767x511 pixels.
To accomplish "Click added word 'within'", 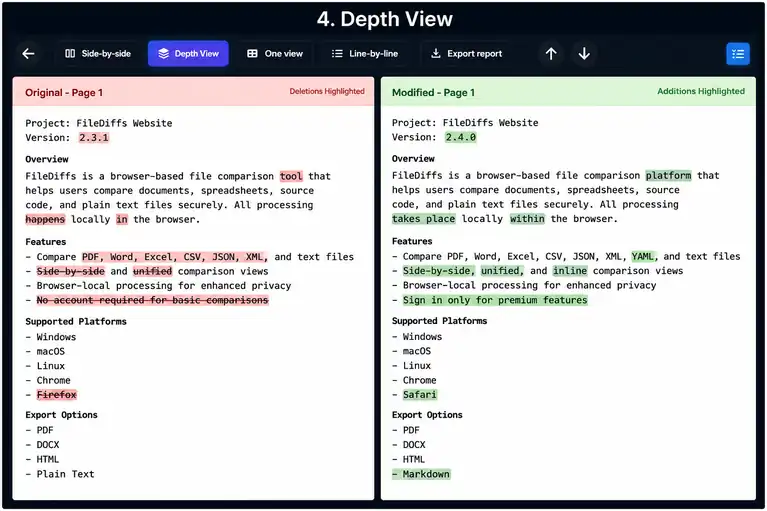I will (527, 219).
